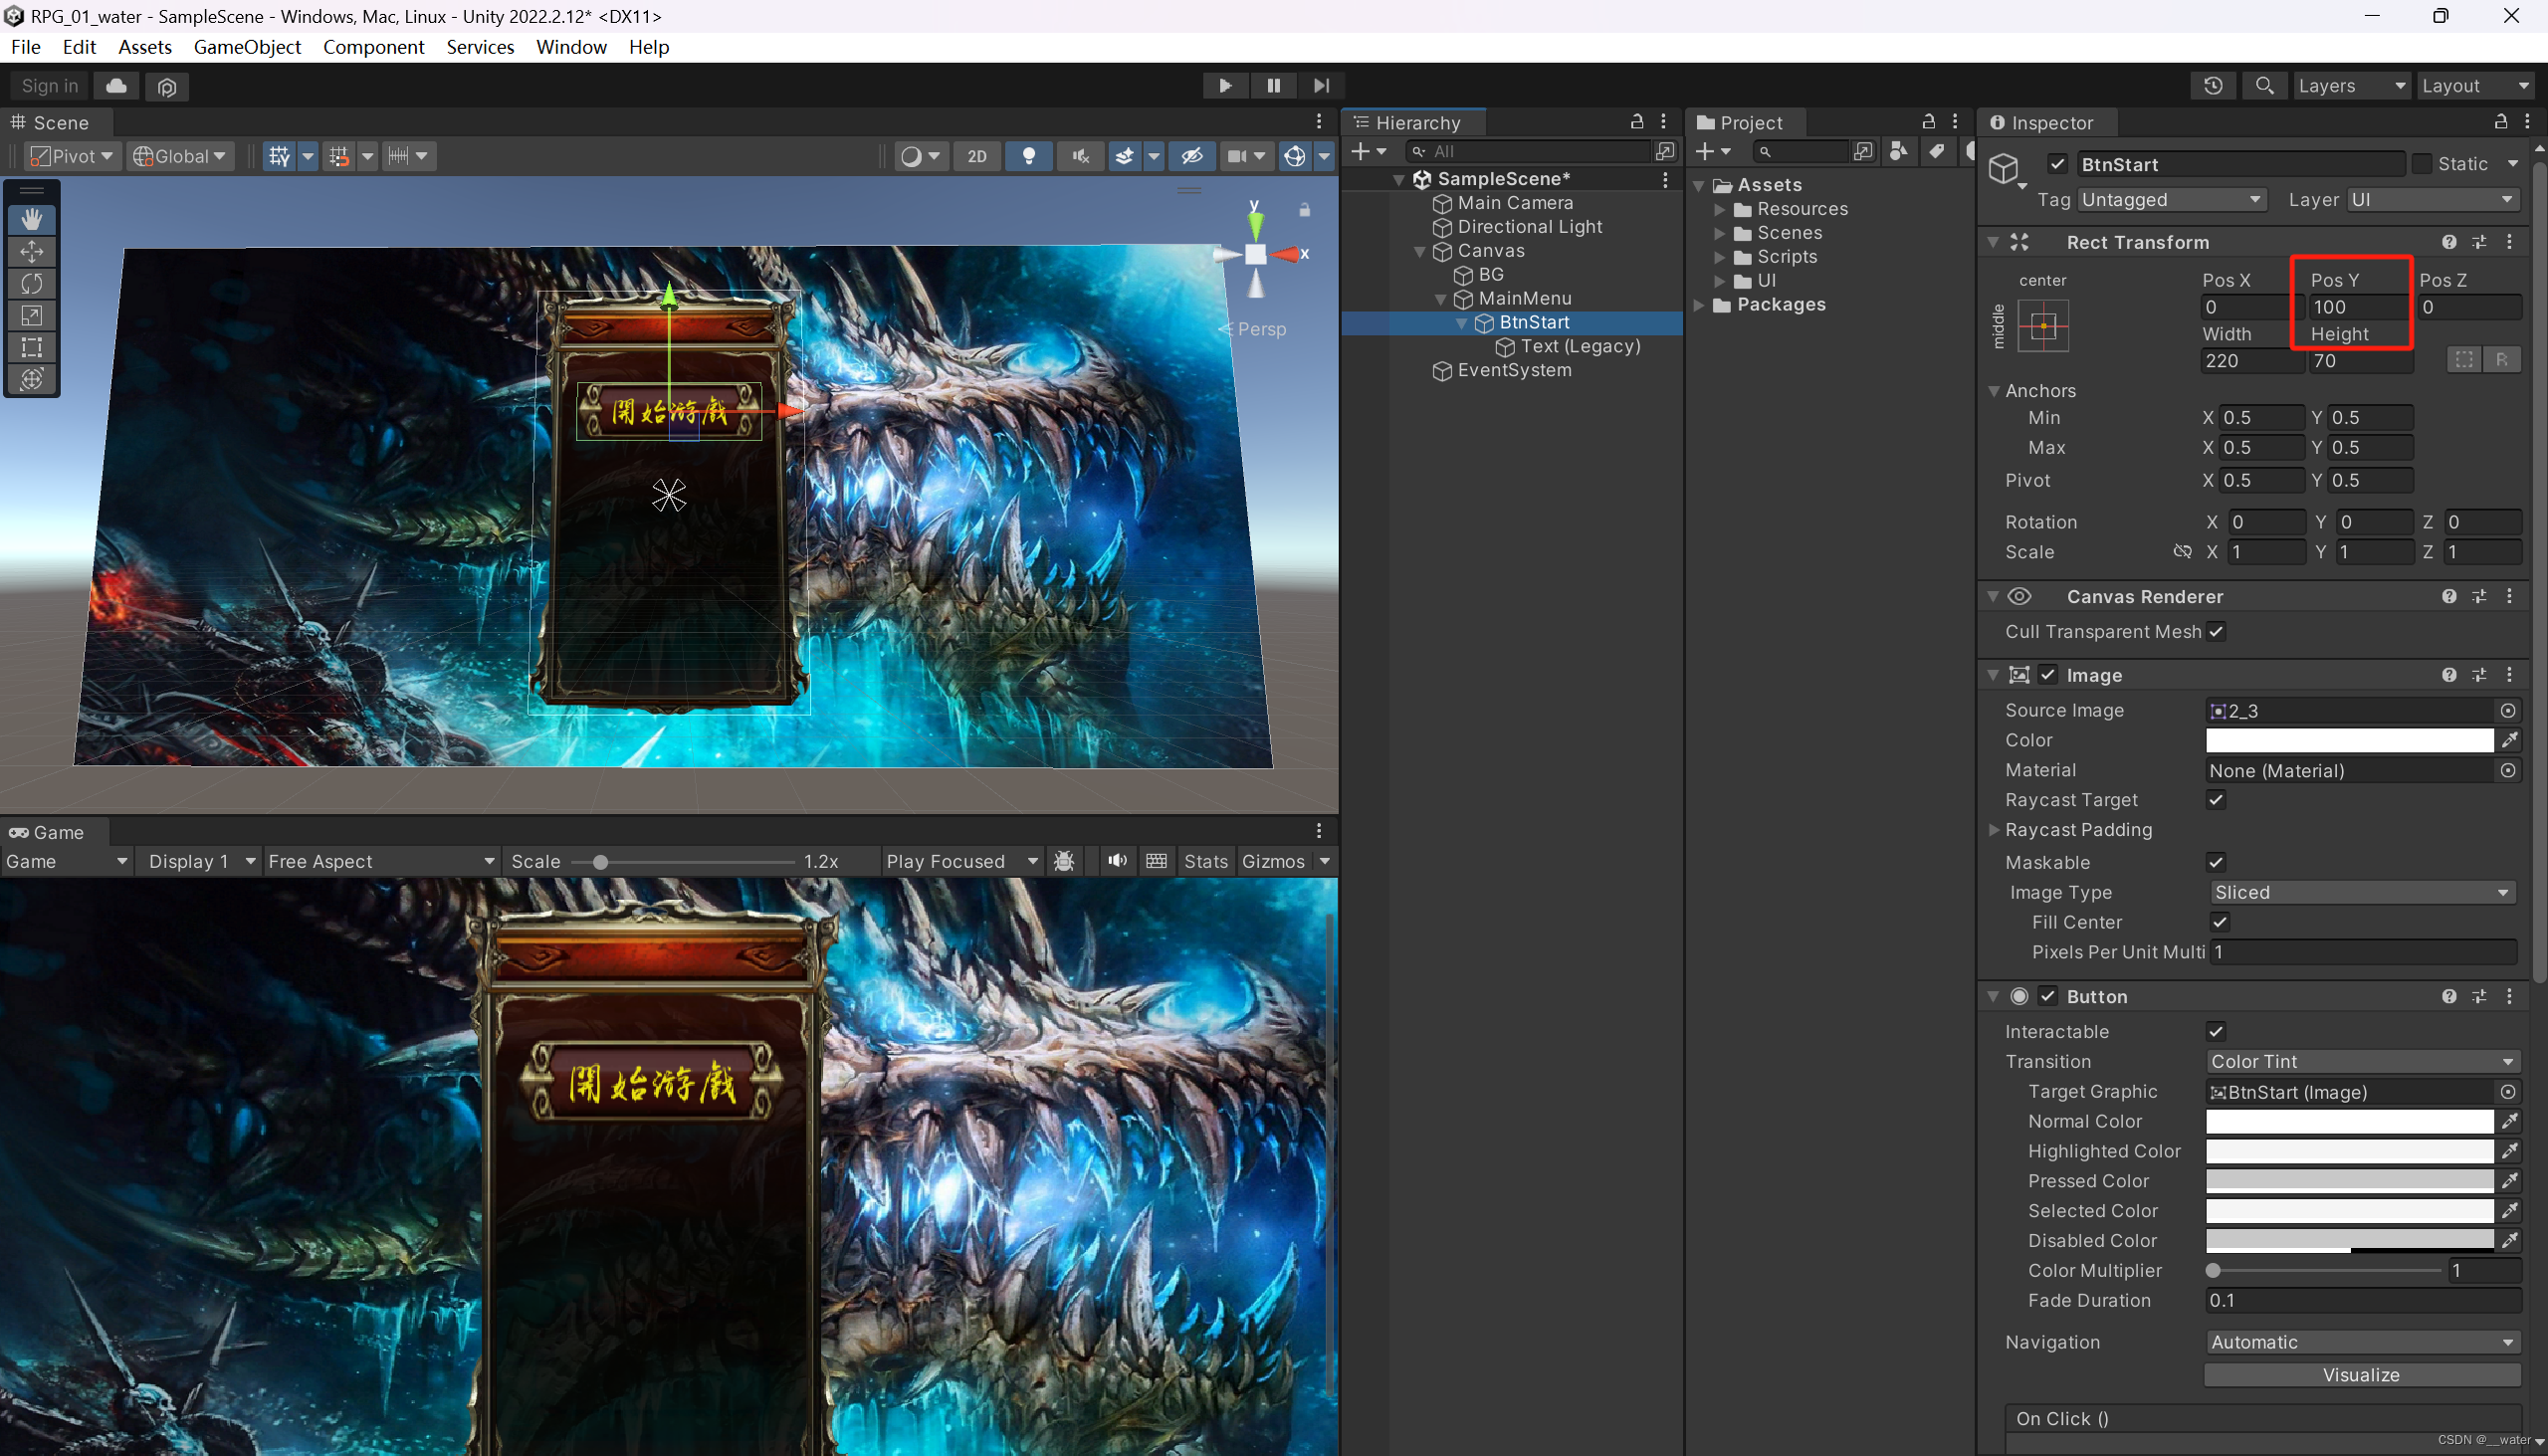
Task: Open the Assets menu
Action: [144, 47]
